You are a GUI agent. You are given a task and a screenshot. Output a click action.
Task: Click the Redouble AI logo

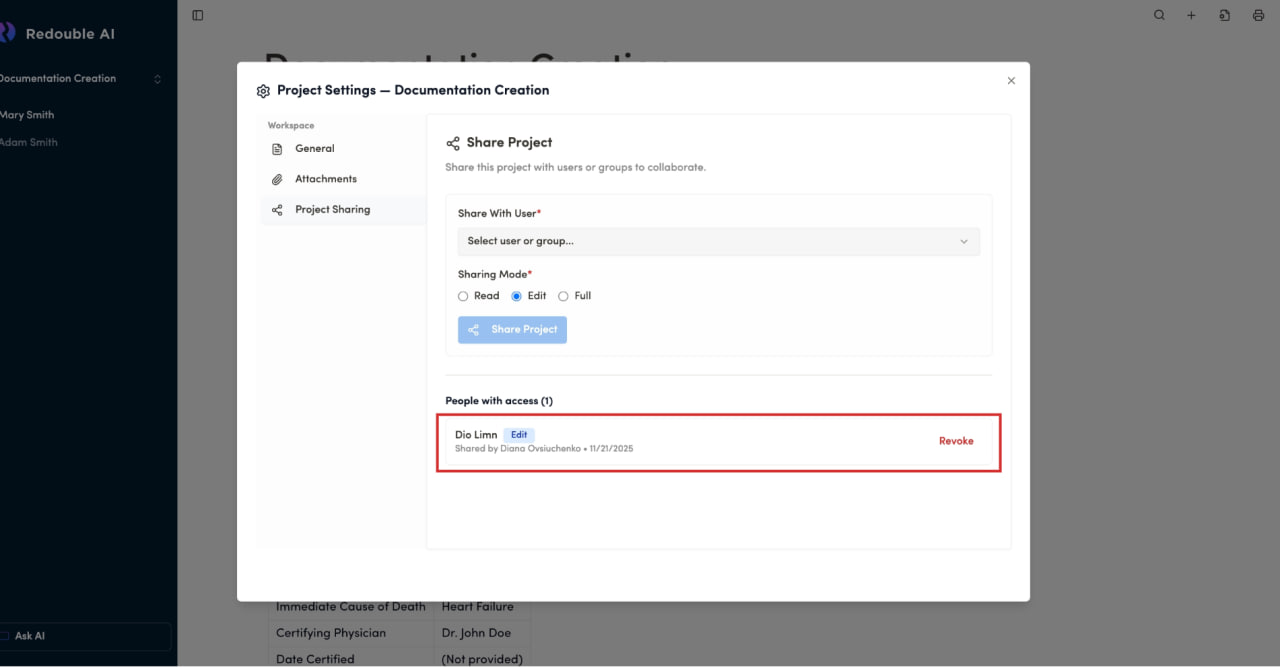coord(8,33)
